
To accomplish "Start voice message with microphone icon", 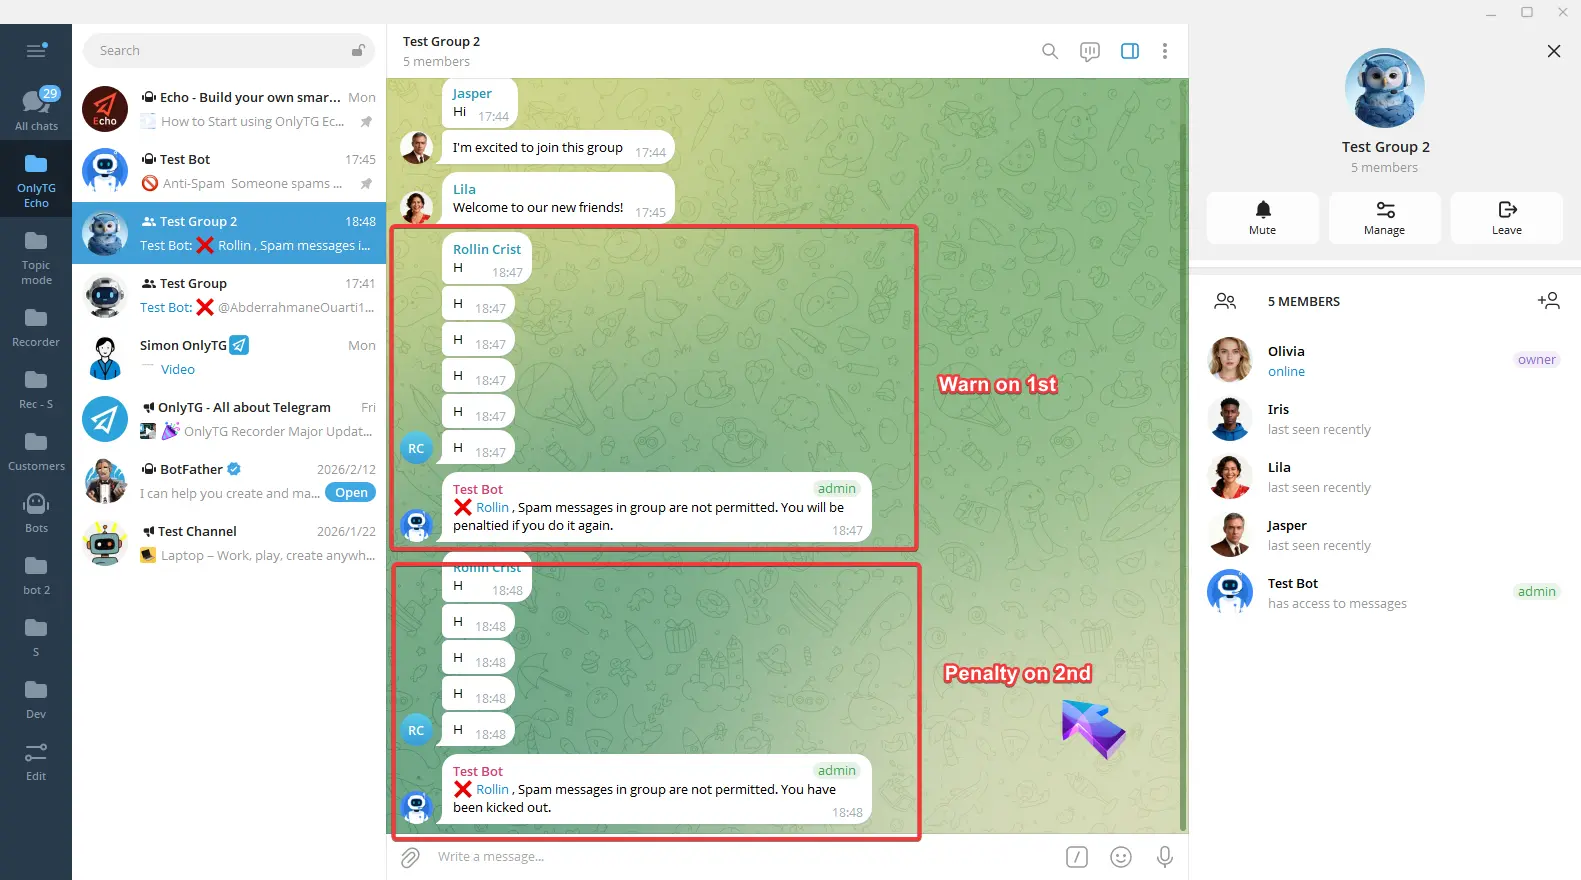I will point(1164,857).
